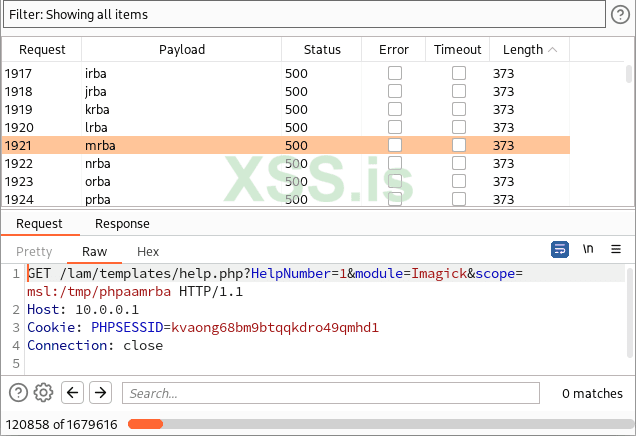Toggle Error checkbox for request 1917
Image resolution: width=636 pixels, height=436 pixels.
[x=395, y=73]
